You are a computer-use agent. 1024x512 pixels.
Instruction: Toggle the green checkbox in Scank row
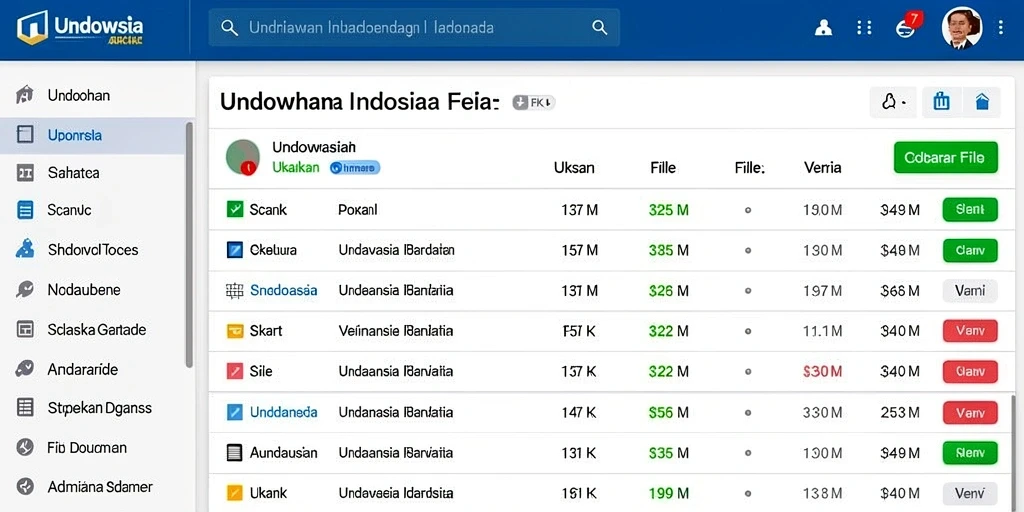pos(234,210)
